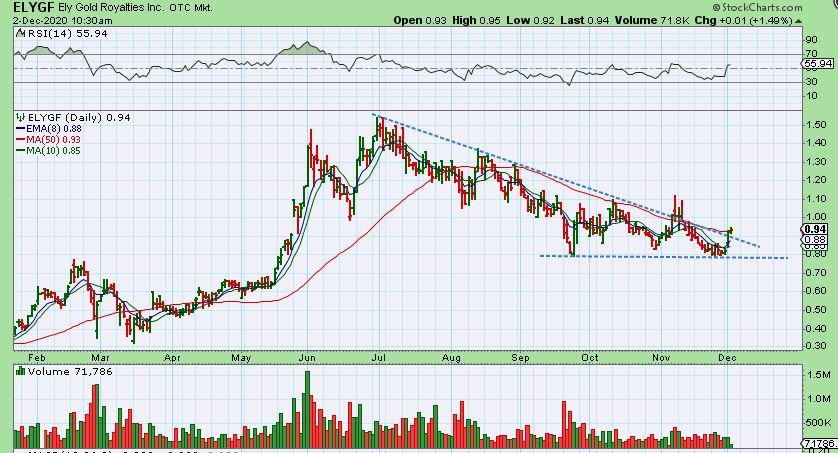Click the Volume 71.8K value in header
838x453 pixels.
(x=652, y=20)
